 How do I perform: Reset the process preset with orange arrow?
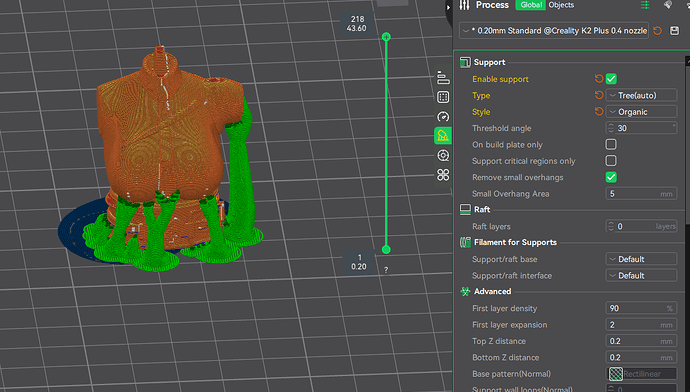657,31
